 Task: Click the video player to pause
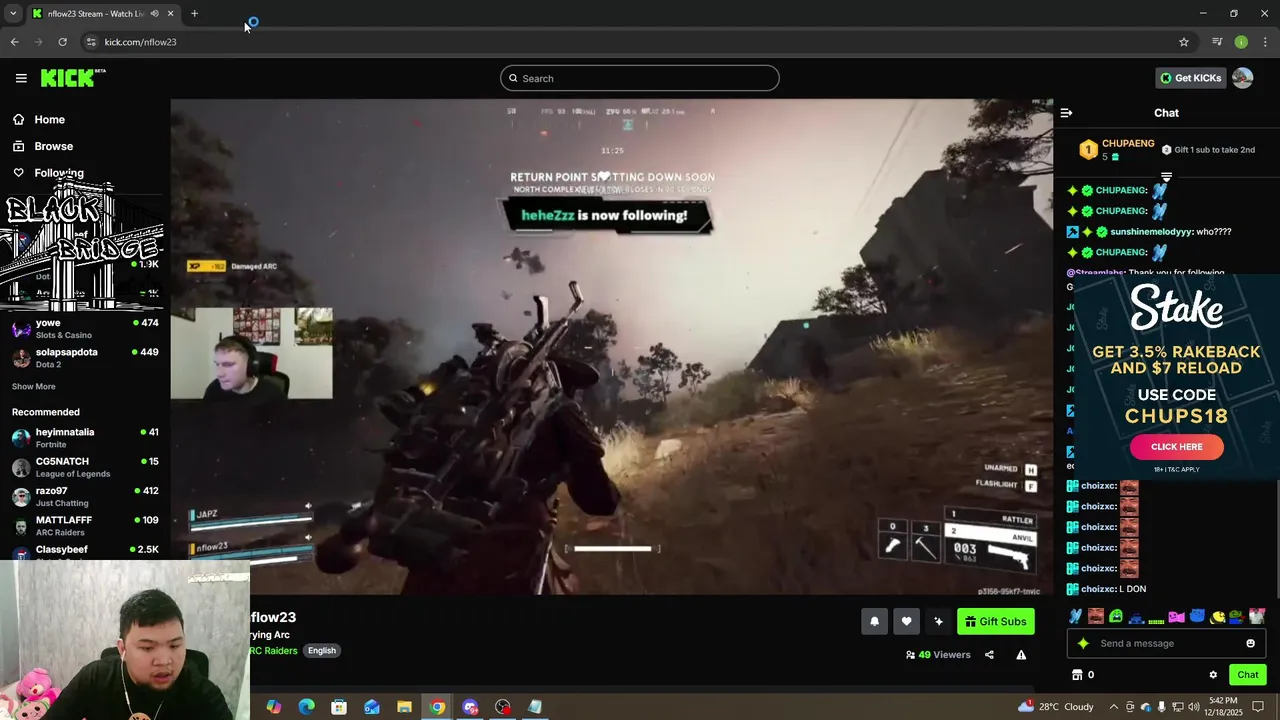coord(611,347)
